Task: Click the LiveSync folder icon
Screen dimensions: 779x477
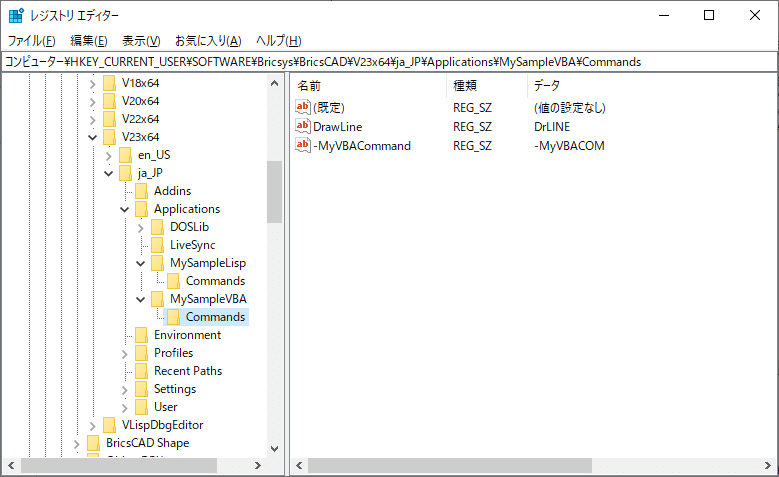Action: [x=157, y=244]
